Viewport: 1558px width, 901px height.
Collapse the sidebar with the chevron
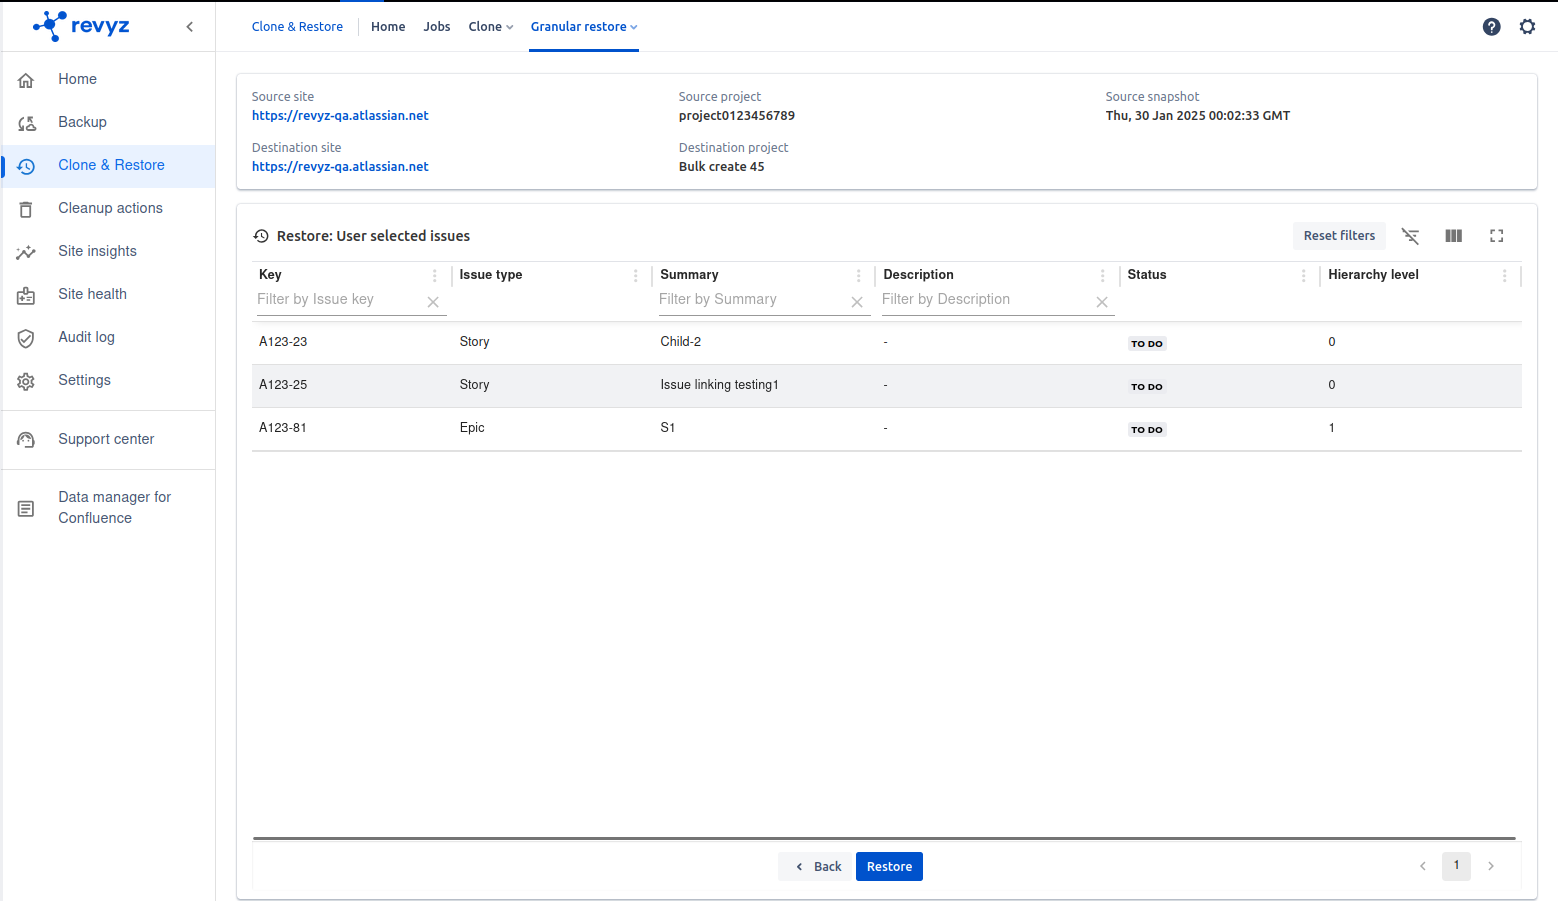tap(190, 27)
